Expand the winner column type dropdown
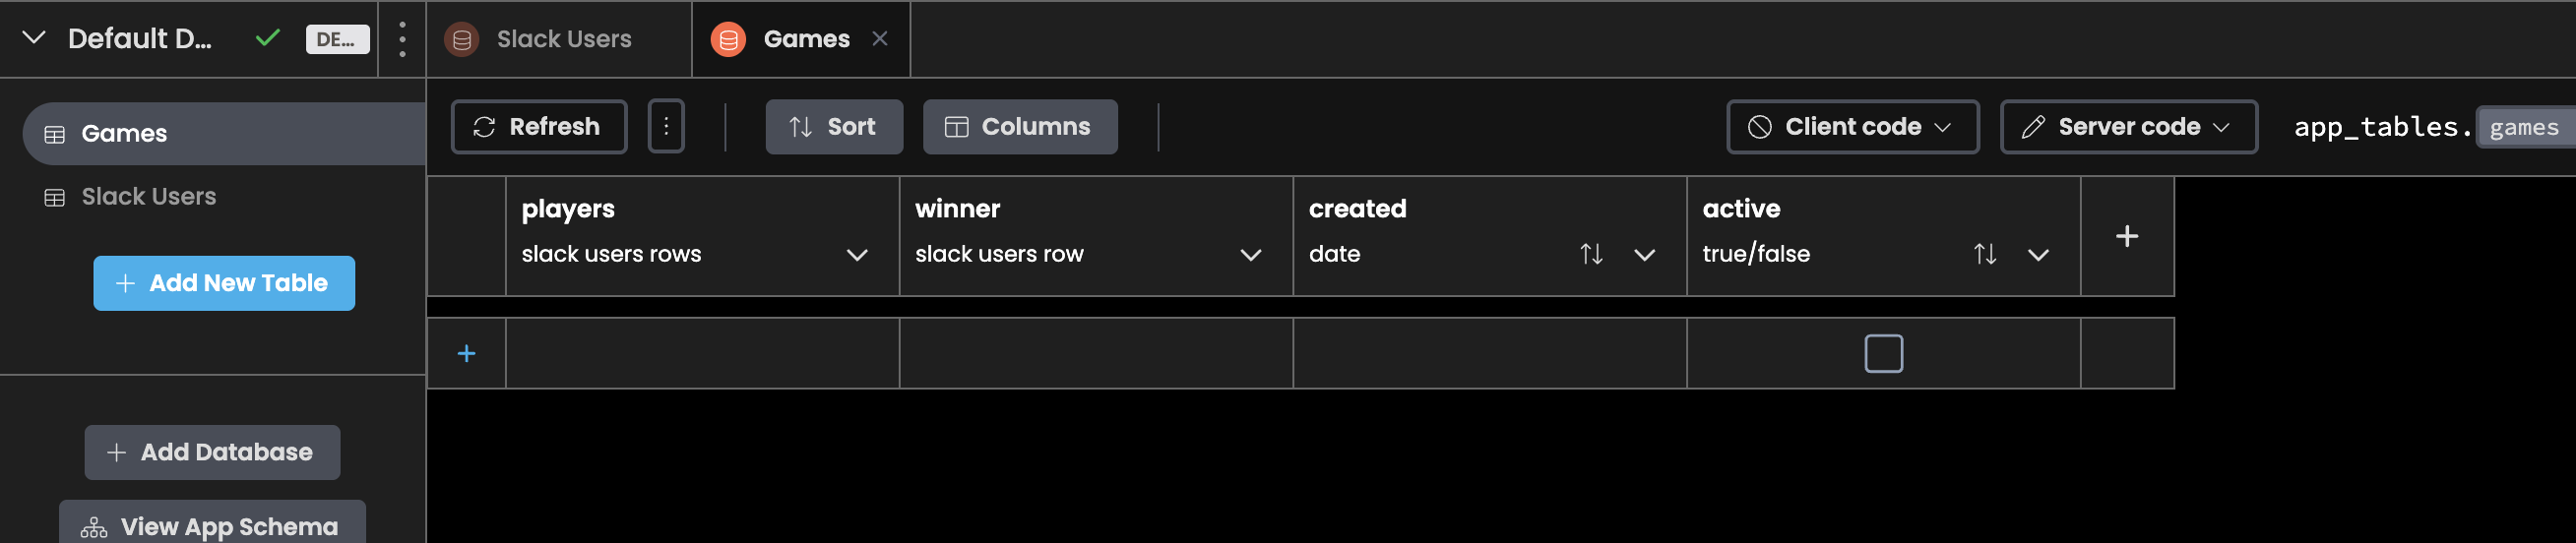2576x543 pixels. point(1250,254)
